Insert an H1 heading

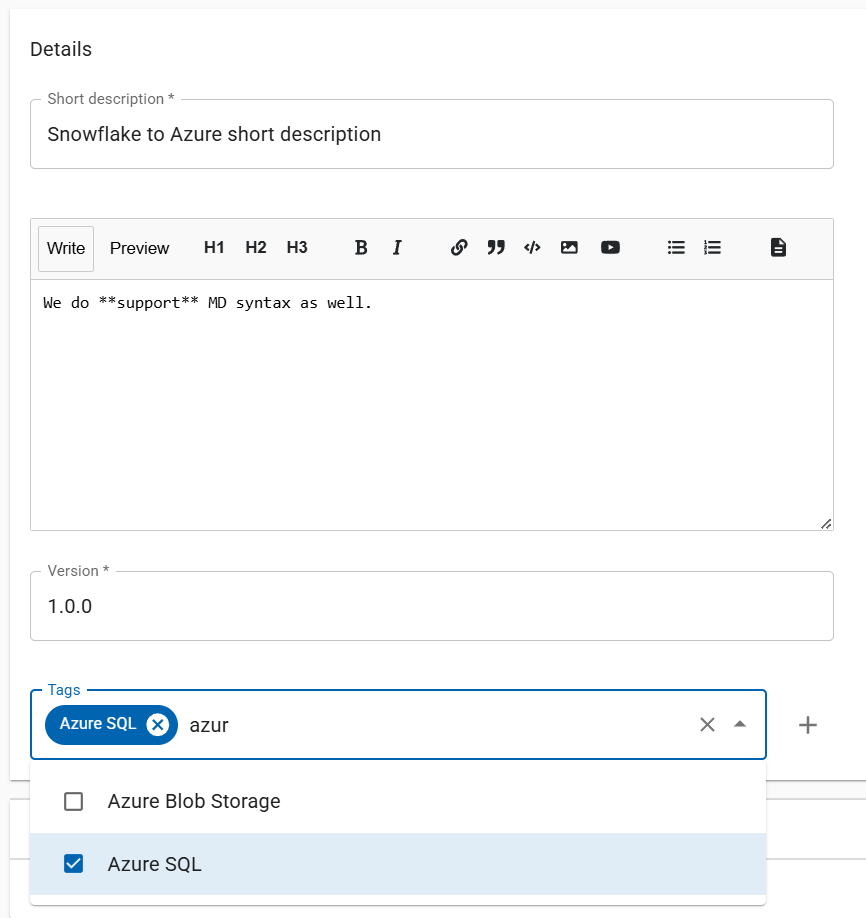click(214, 248)
